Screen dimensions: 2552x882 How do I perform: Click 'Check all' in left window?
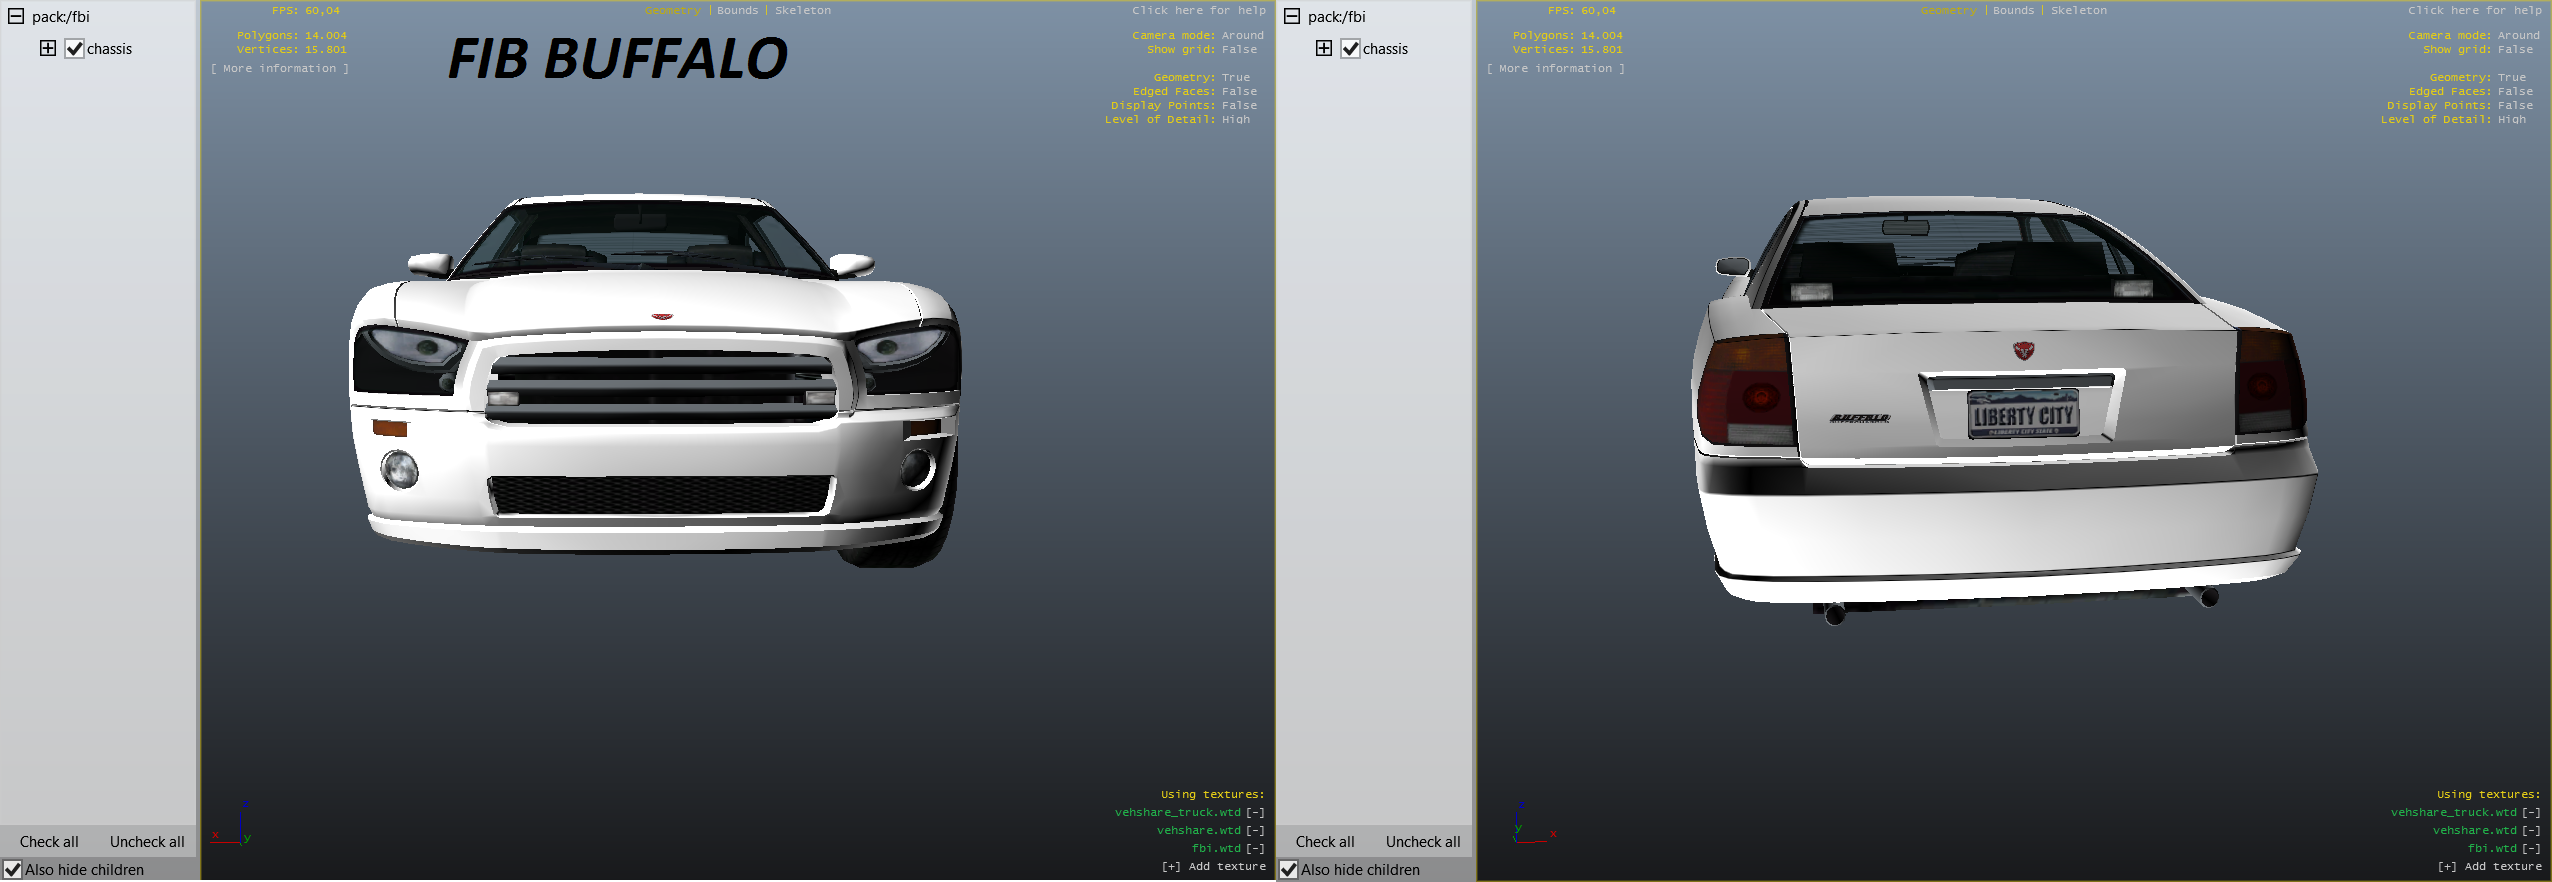point(49,841)
